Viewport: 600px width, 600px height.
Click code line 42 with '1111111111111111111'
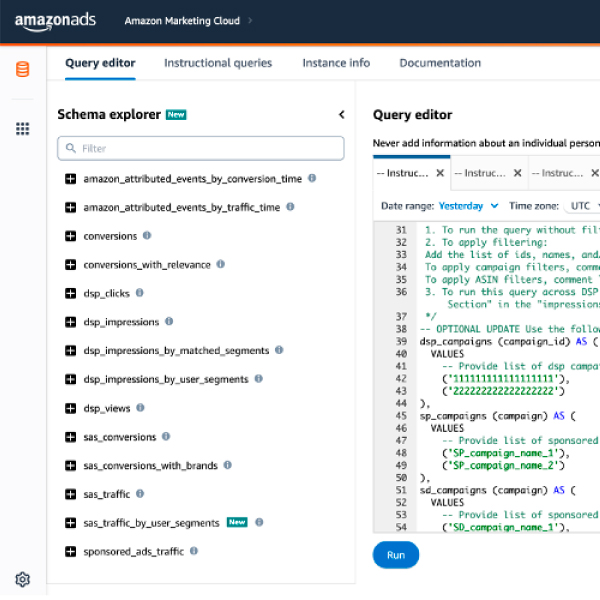506,379
